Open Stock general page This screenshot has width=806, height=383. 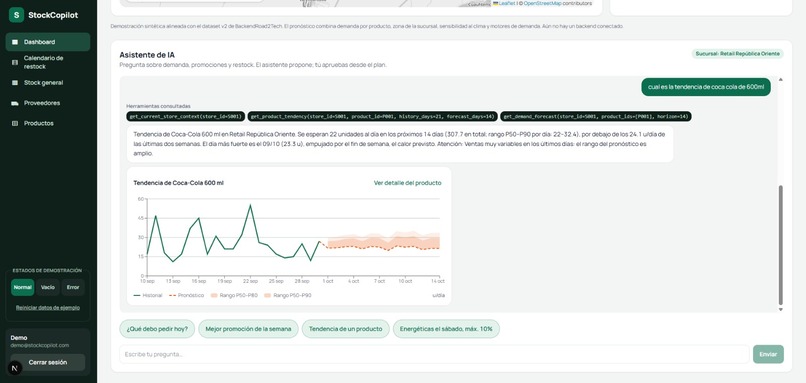click(x=48, y=83)
